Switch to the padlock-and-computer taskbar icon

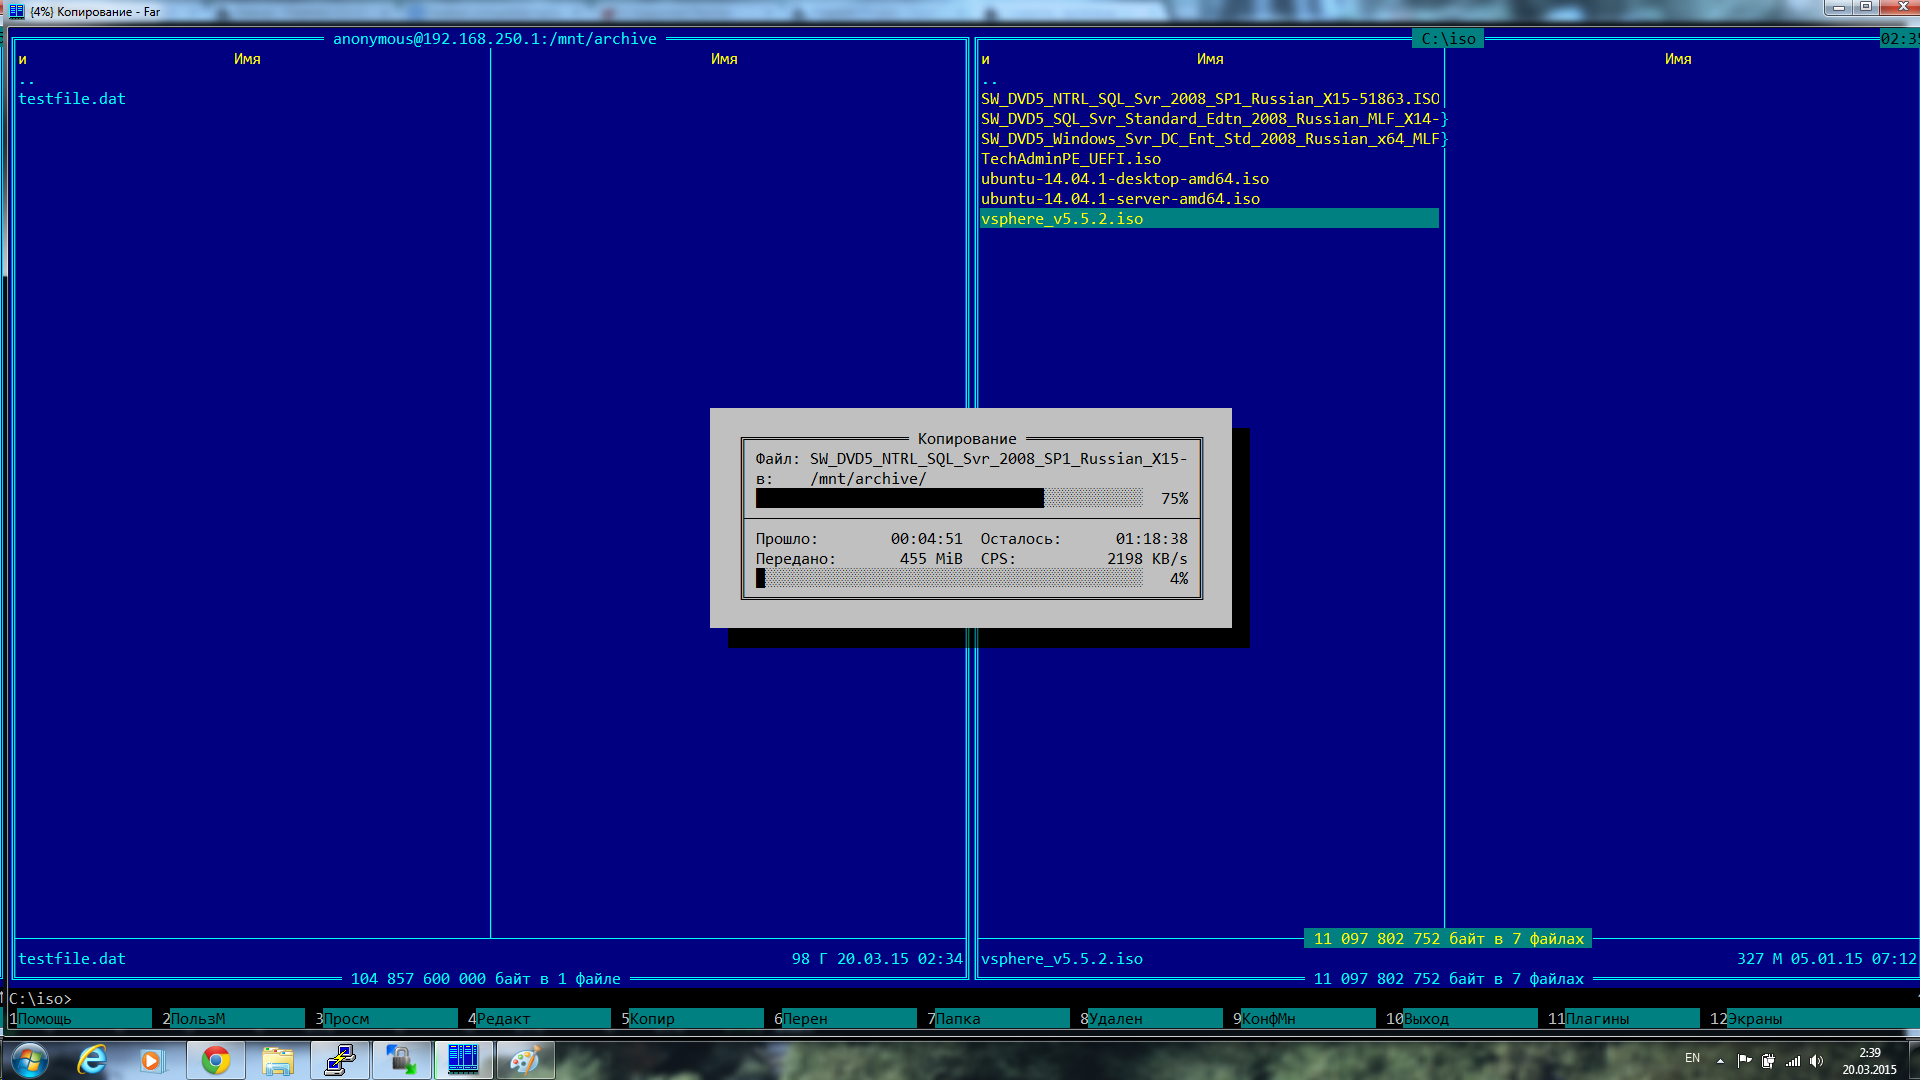coord(401,1060)
